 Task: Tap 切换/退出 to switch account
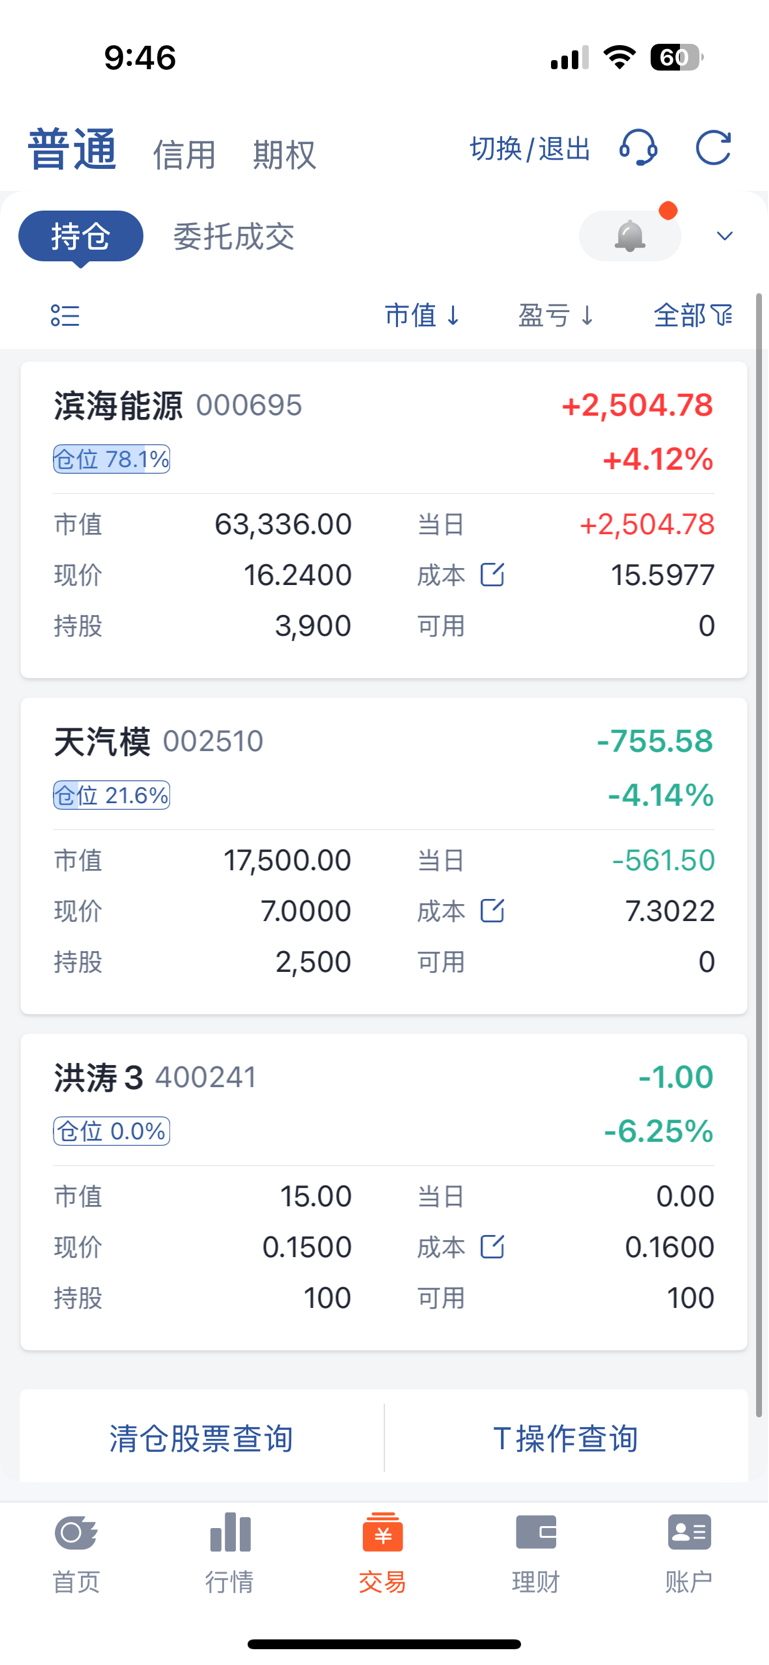coord(530,149)
